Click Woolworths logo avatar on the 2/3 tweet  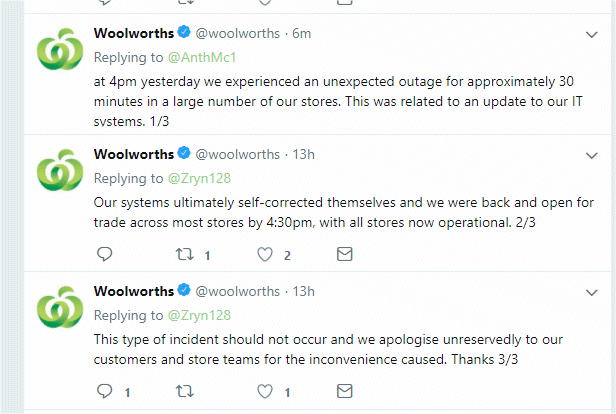point(59,169)
